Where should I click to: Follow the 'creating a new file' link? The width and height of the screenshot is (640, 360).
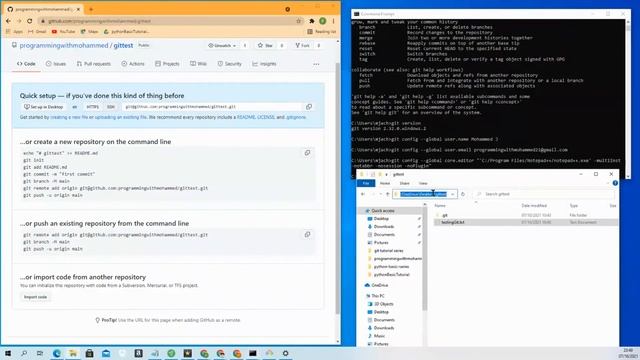[x=69, y=117]
